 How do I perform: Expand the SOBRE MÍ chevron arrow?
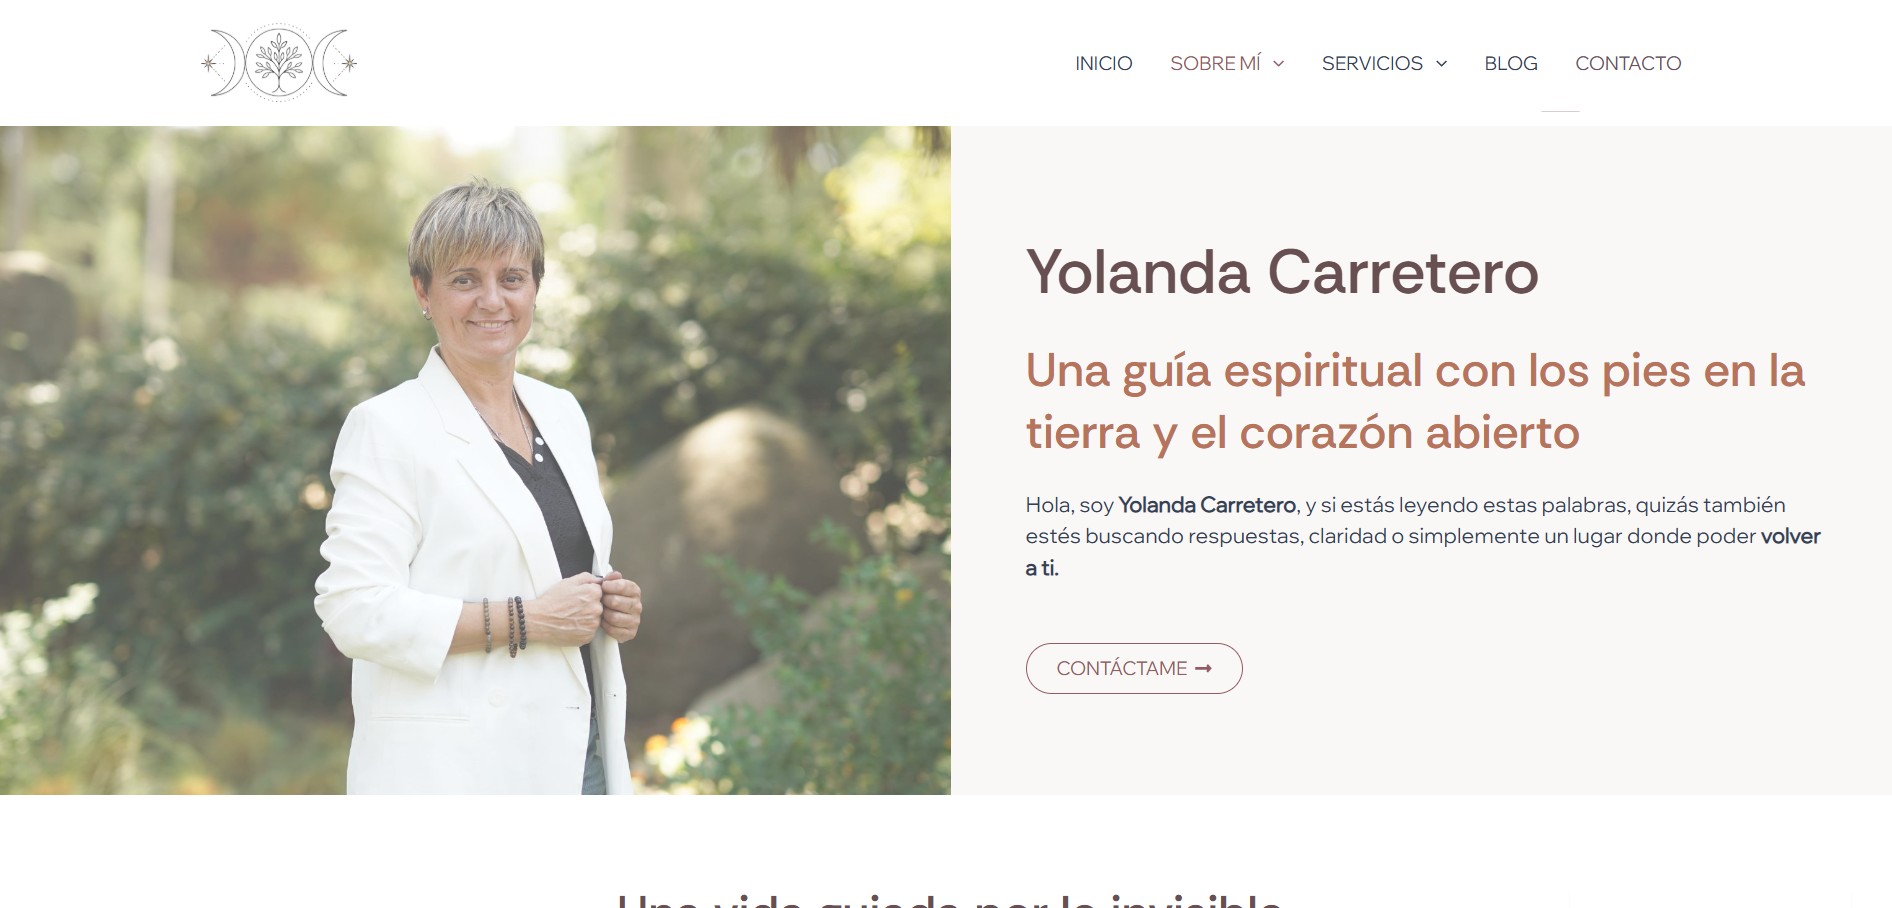tap(1278, 64)
